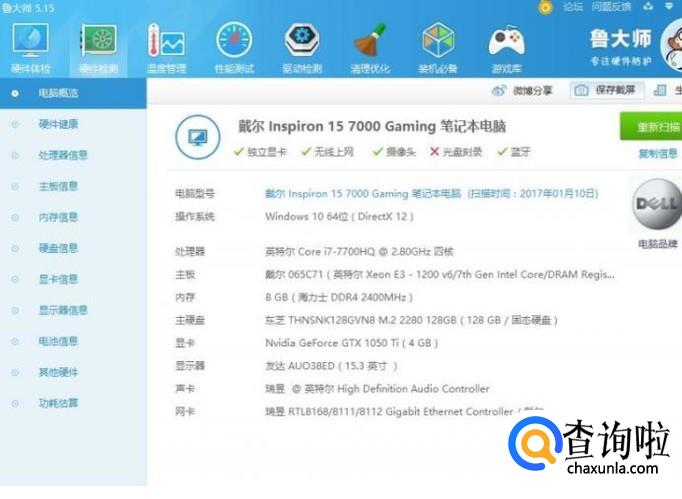Open the 清理优化 cleanup broom icon

point(370,43)
